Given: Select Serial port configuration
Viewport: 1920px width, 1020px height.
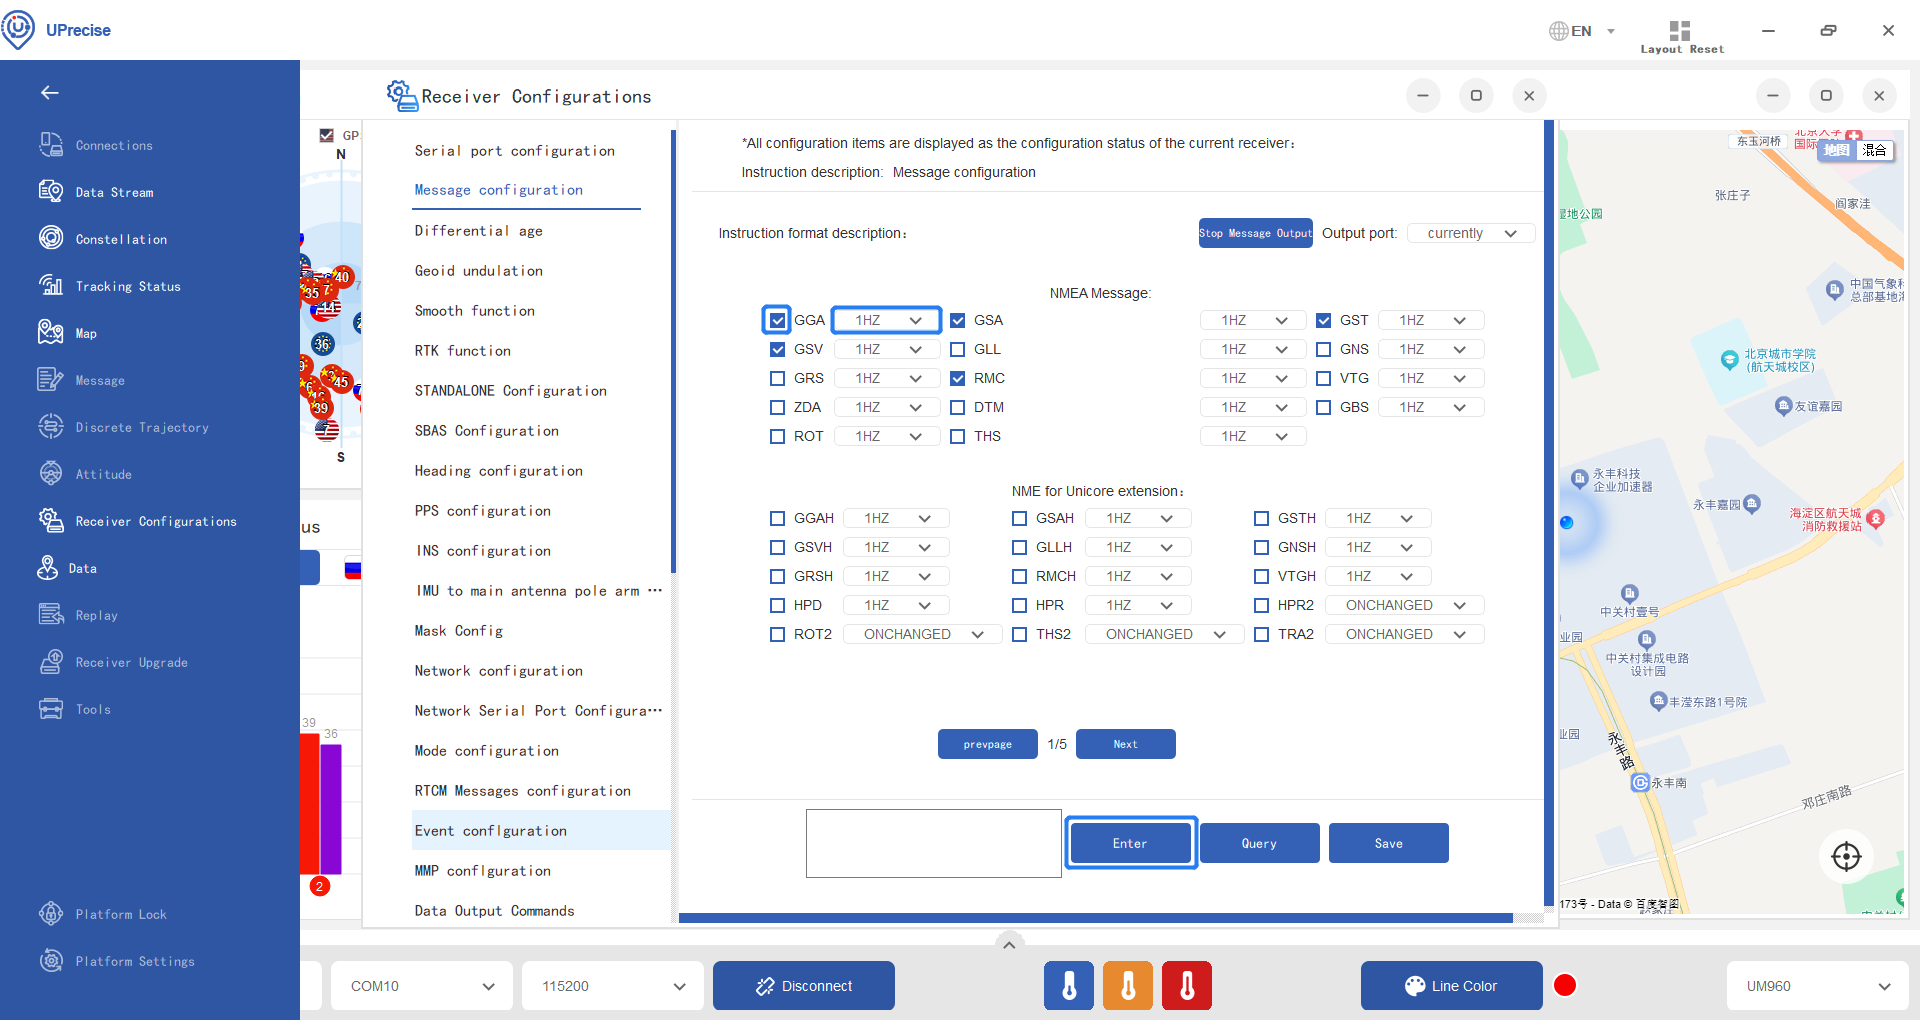Looking at the screenshot, I should click(x=515, y=151).
